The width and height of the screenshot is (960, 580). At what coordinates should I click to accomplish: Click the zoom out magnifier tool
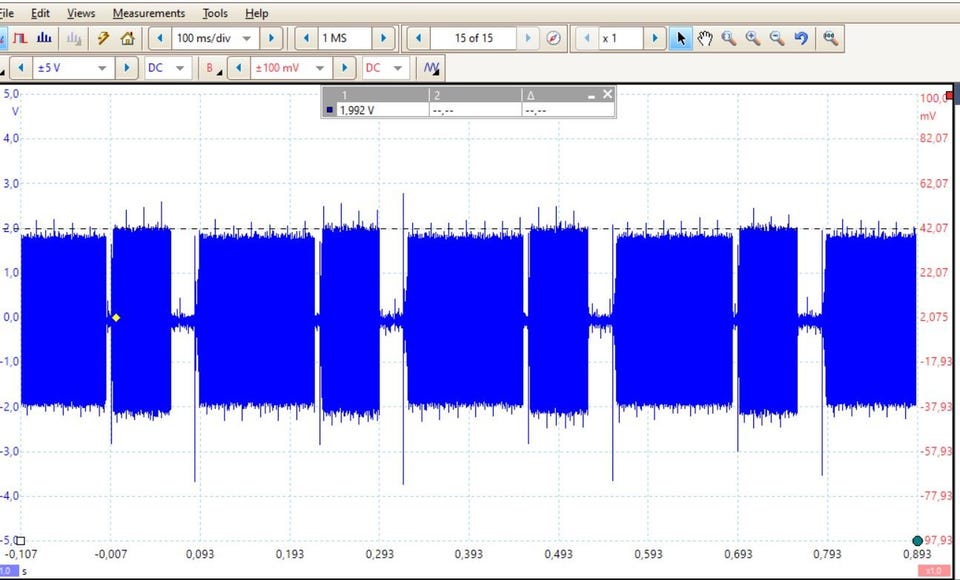point(777,38)
